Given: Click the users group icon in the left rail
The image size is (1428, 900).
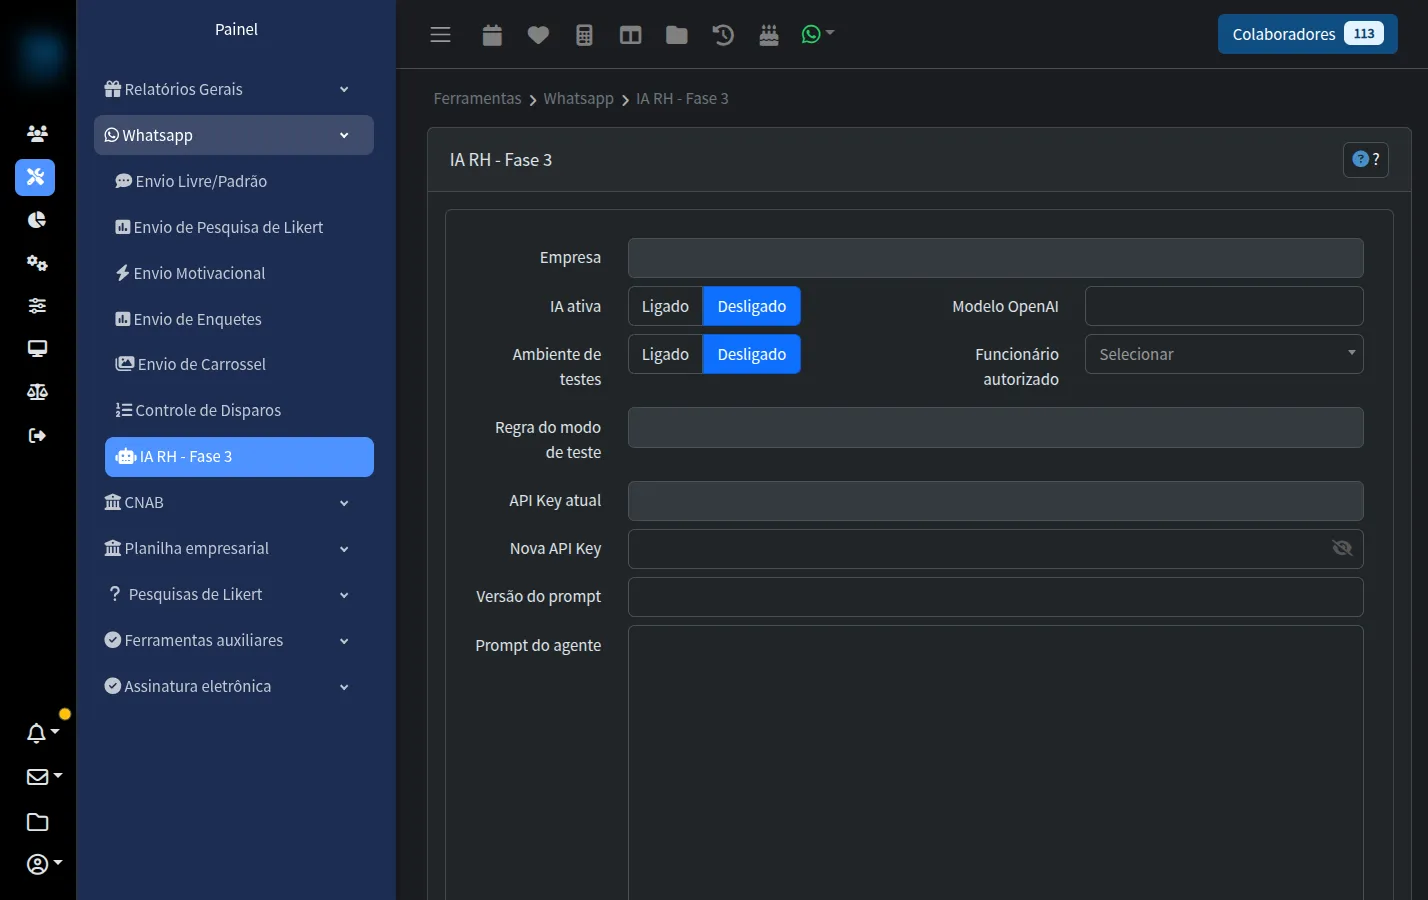Looking at the screenshot, I should pos(37,133).
